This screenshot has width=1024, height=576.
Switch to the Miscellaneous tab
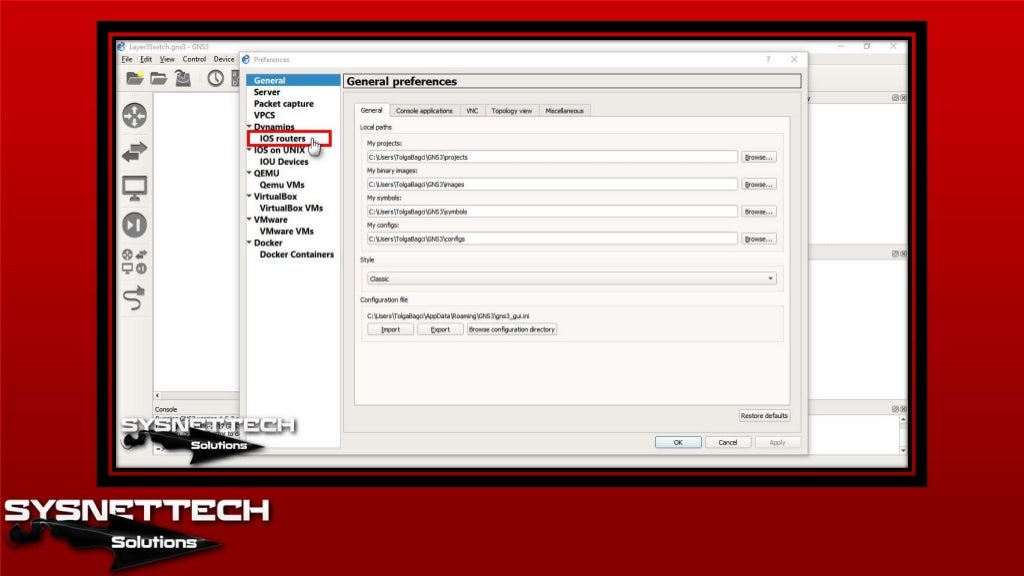tap(564, 111)
